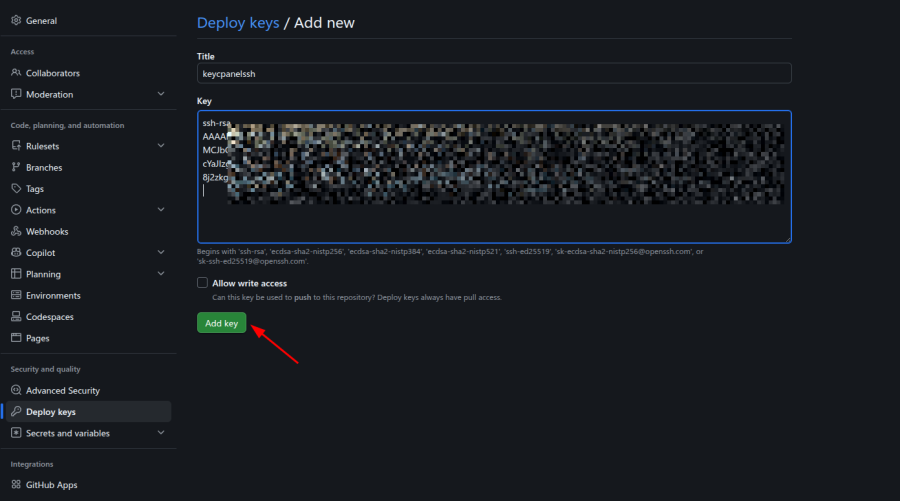Click the green Add key button

pos(222,323)
